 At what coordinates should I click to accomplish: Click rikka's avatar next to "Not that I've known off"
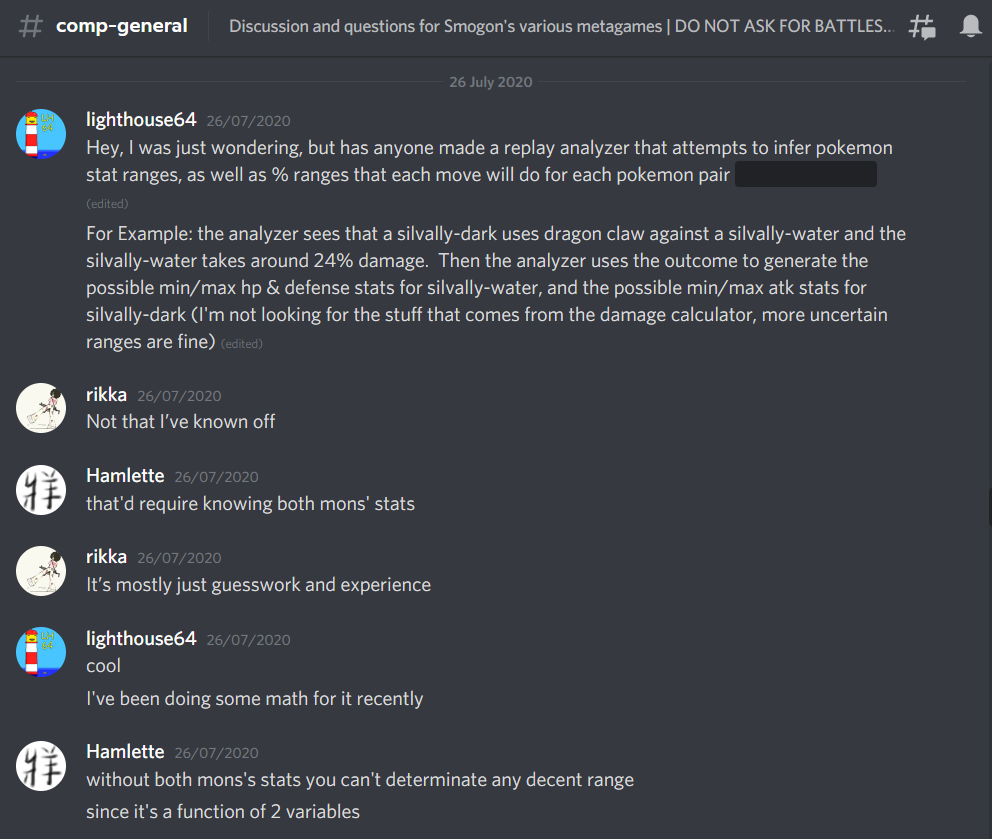point(41,408)
